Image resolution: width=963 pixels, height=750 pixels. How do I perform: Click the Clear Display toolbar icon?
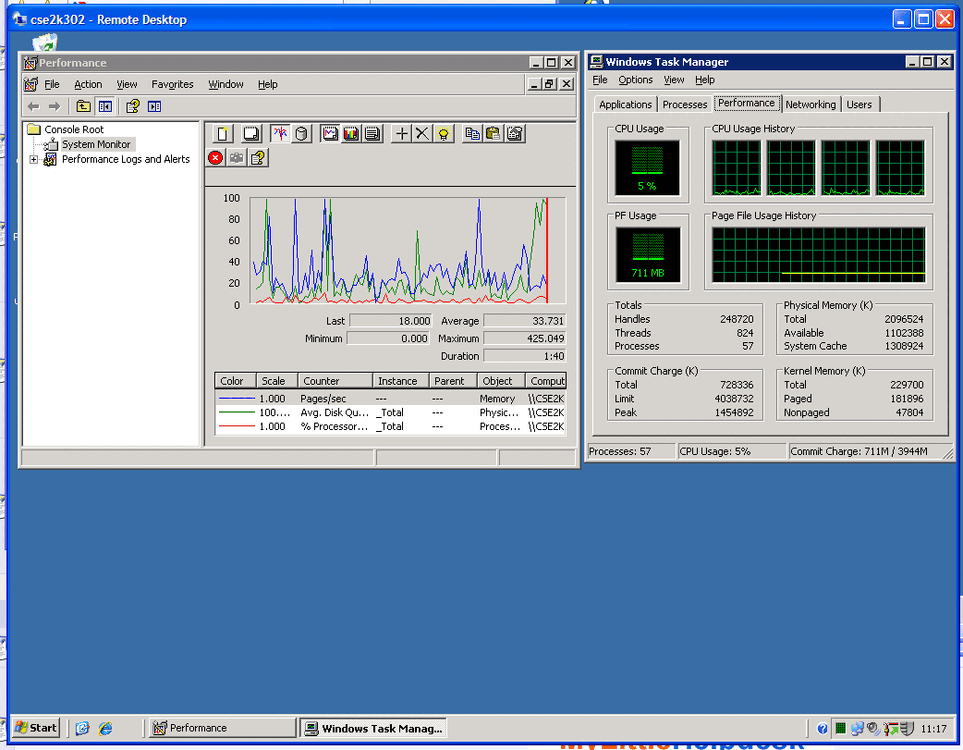[x=251, y=133]
